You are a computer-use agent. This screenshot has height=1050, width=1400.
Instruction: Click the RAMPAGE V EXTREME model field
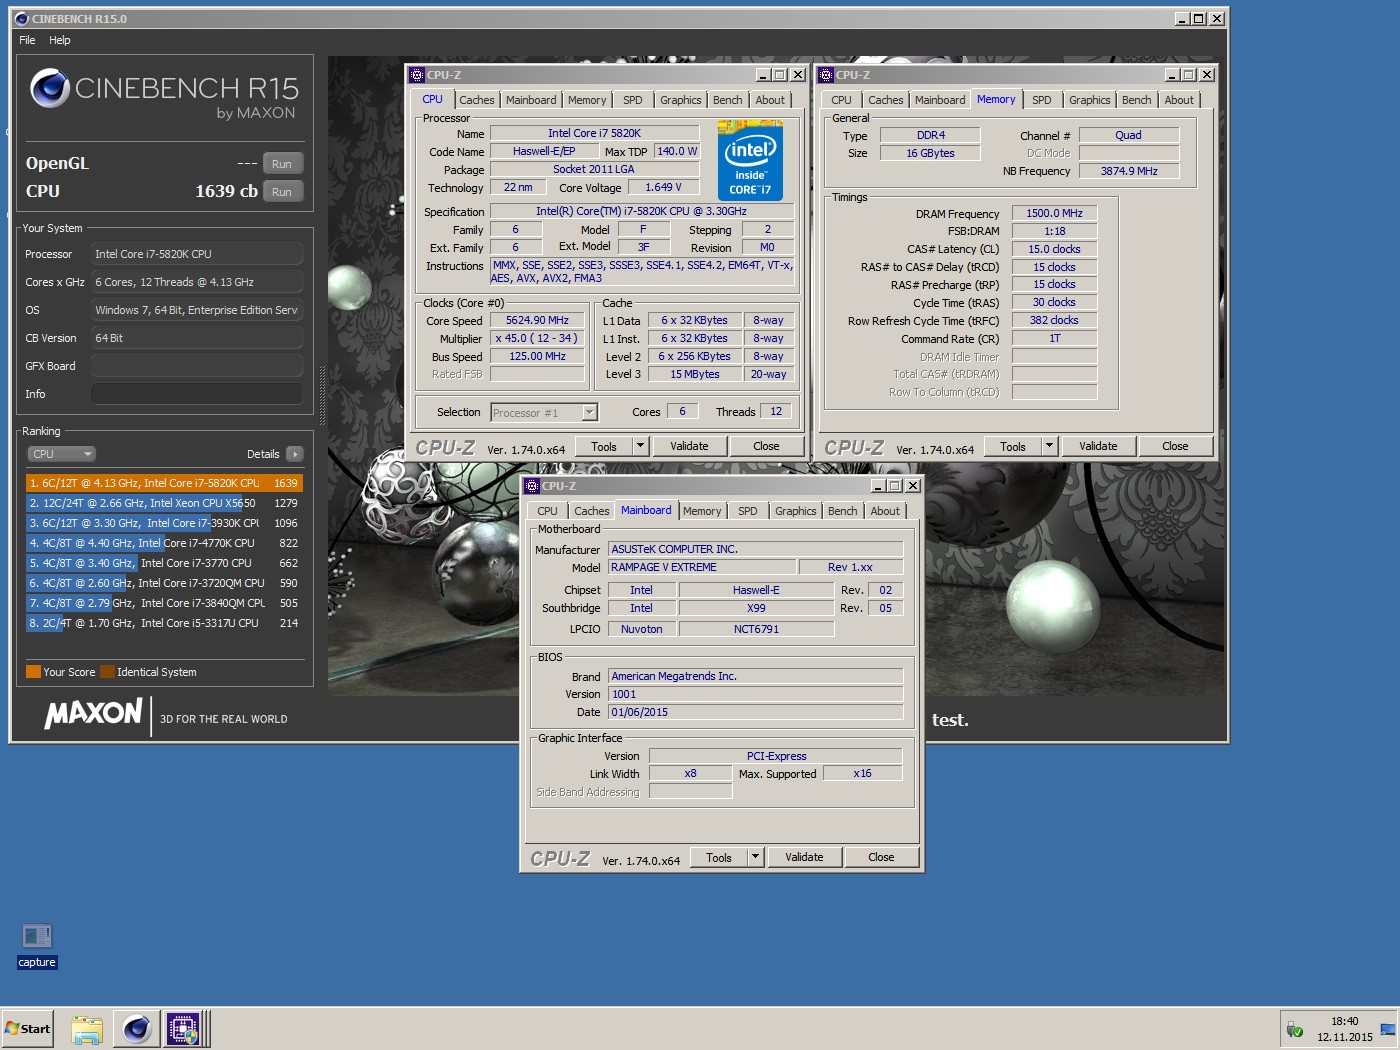tap(703, 567)
